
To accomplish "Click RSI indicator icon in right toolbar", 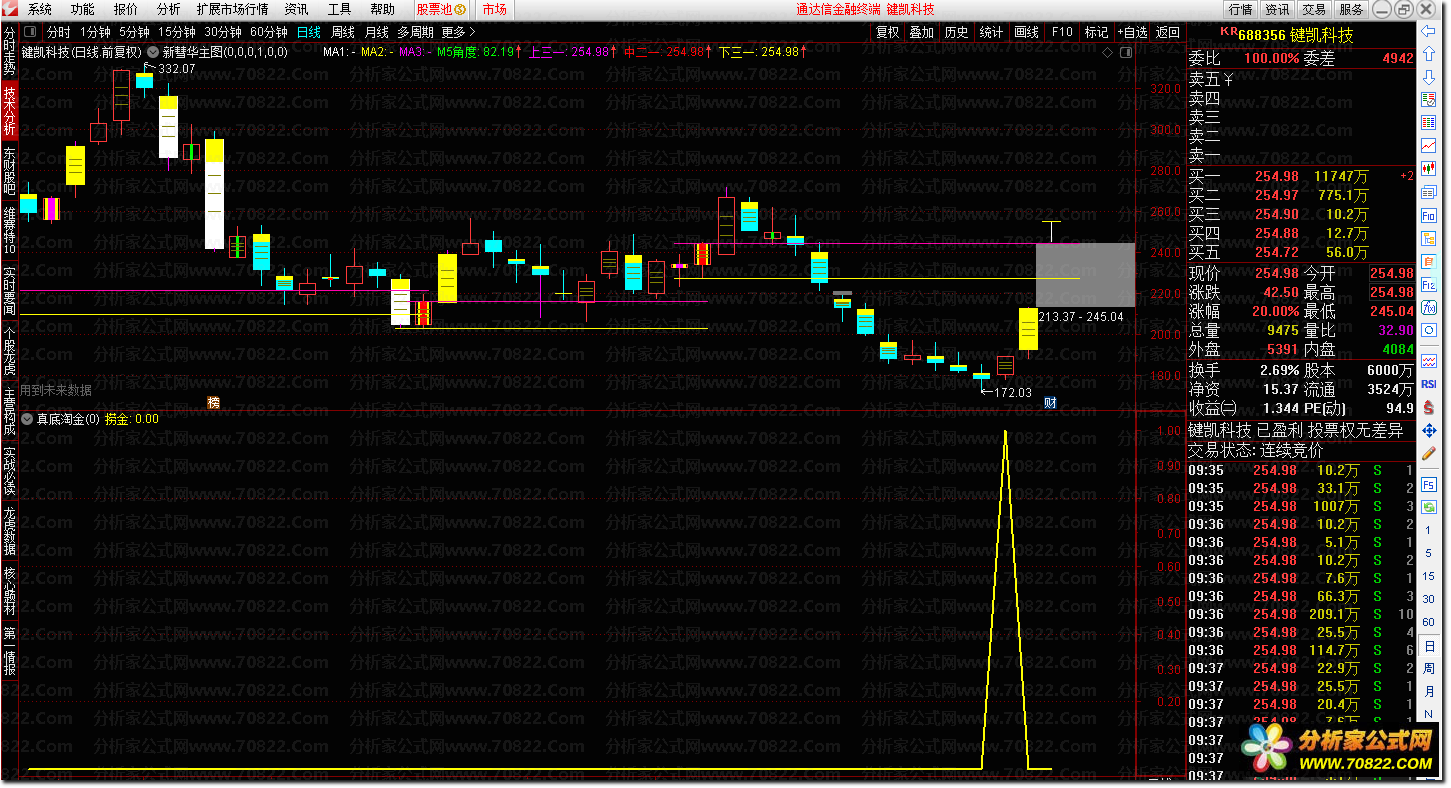I will click(1428, 384).
